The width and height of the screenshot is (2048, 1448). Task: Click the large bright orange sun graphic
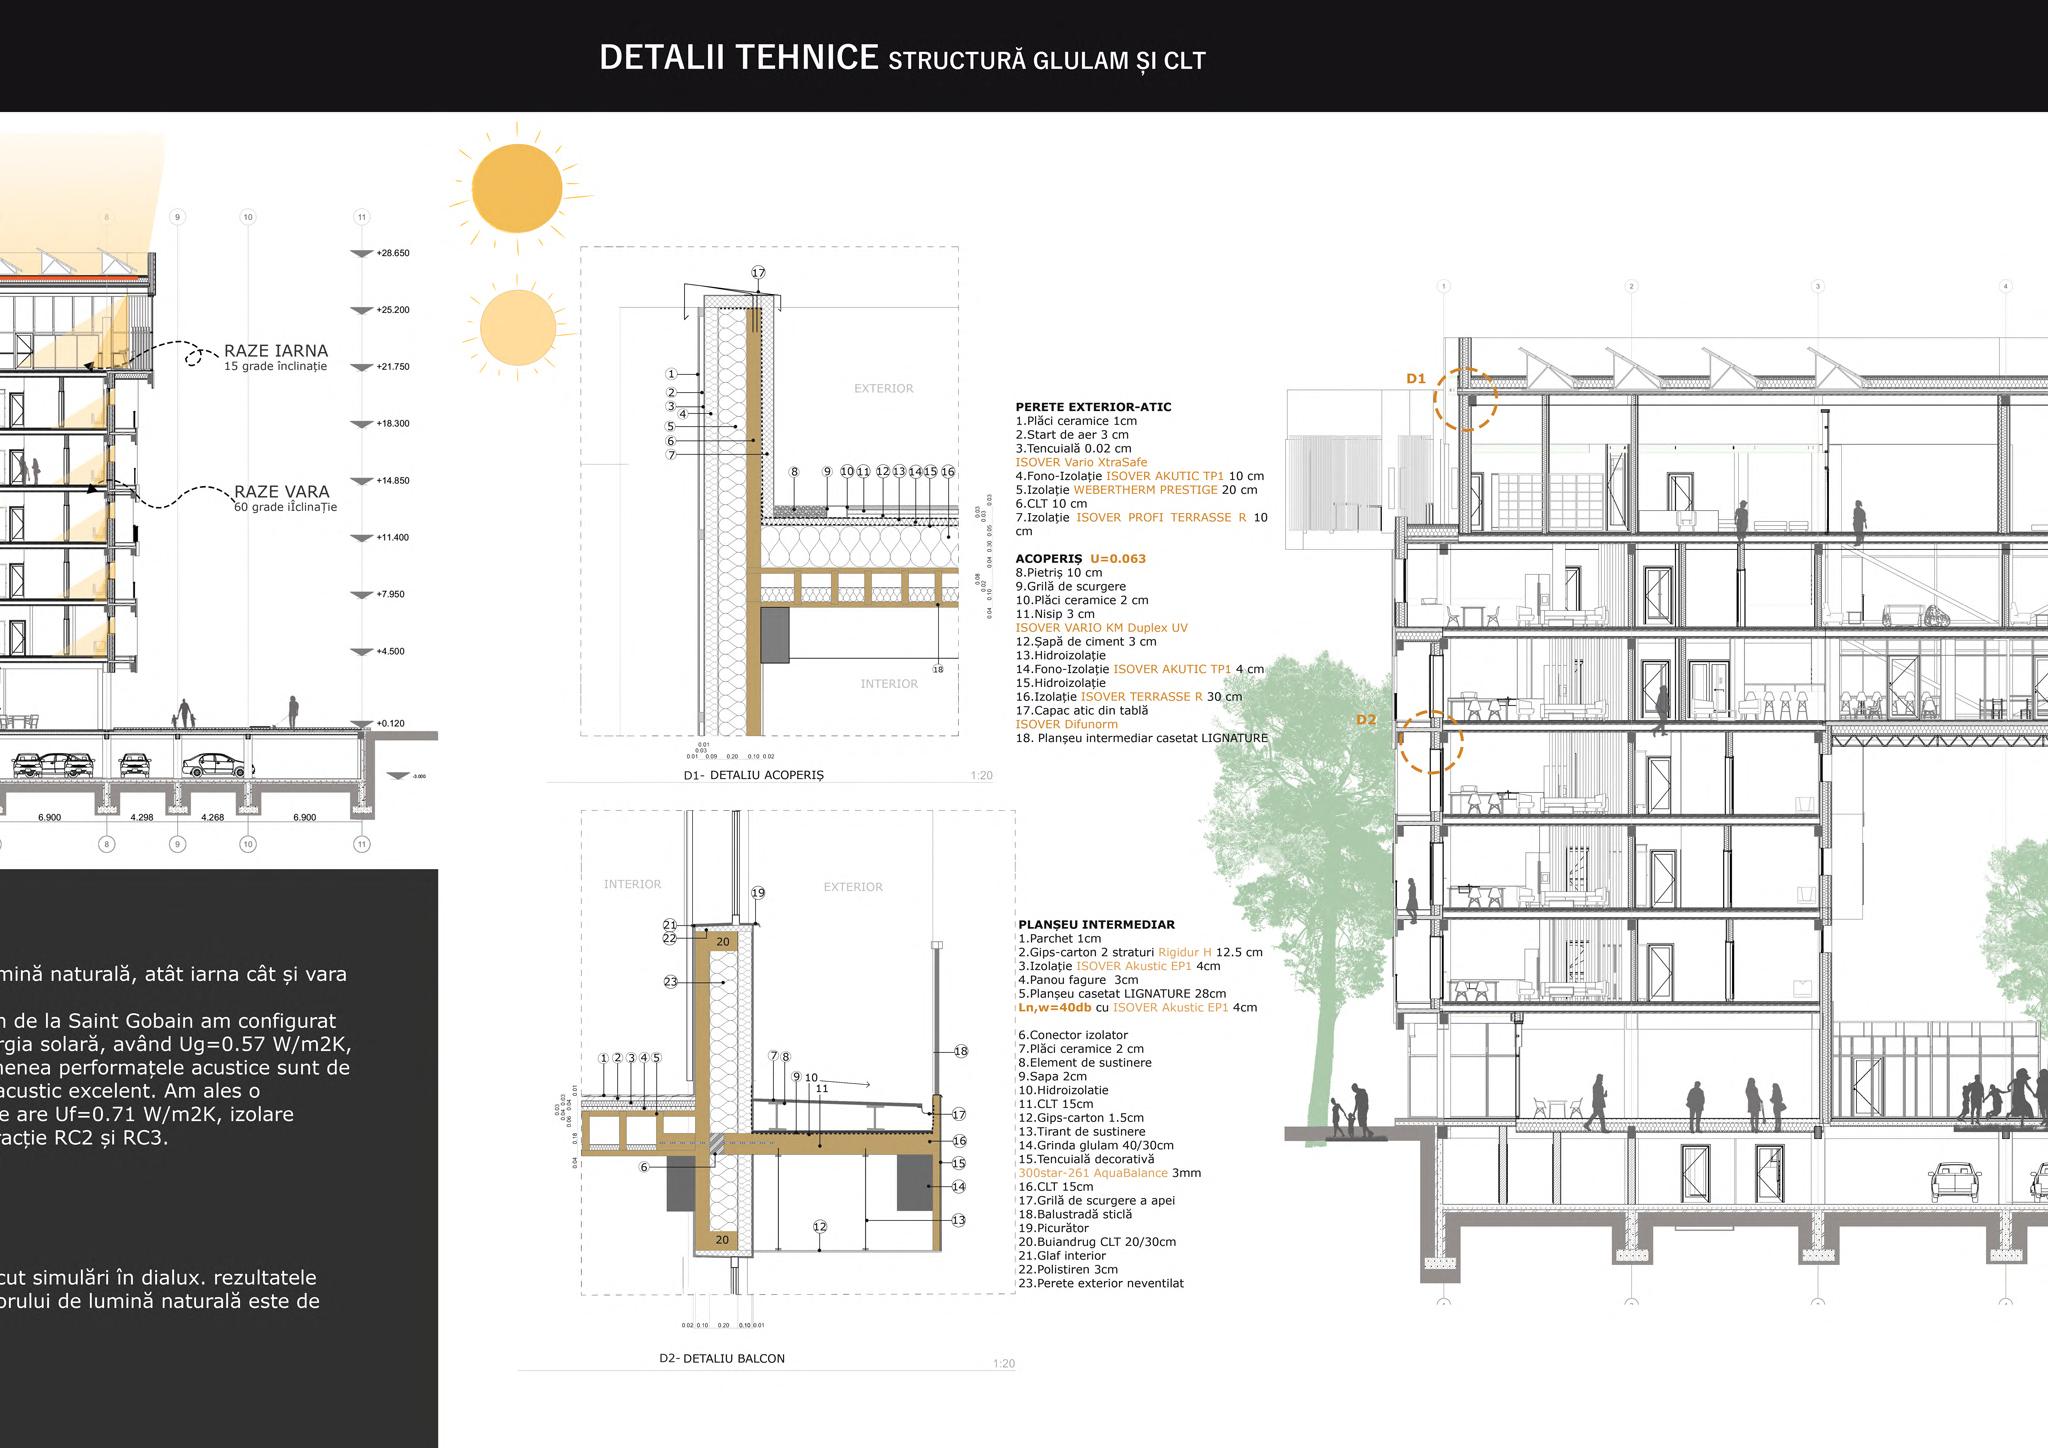tap(517, 188)
